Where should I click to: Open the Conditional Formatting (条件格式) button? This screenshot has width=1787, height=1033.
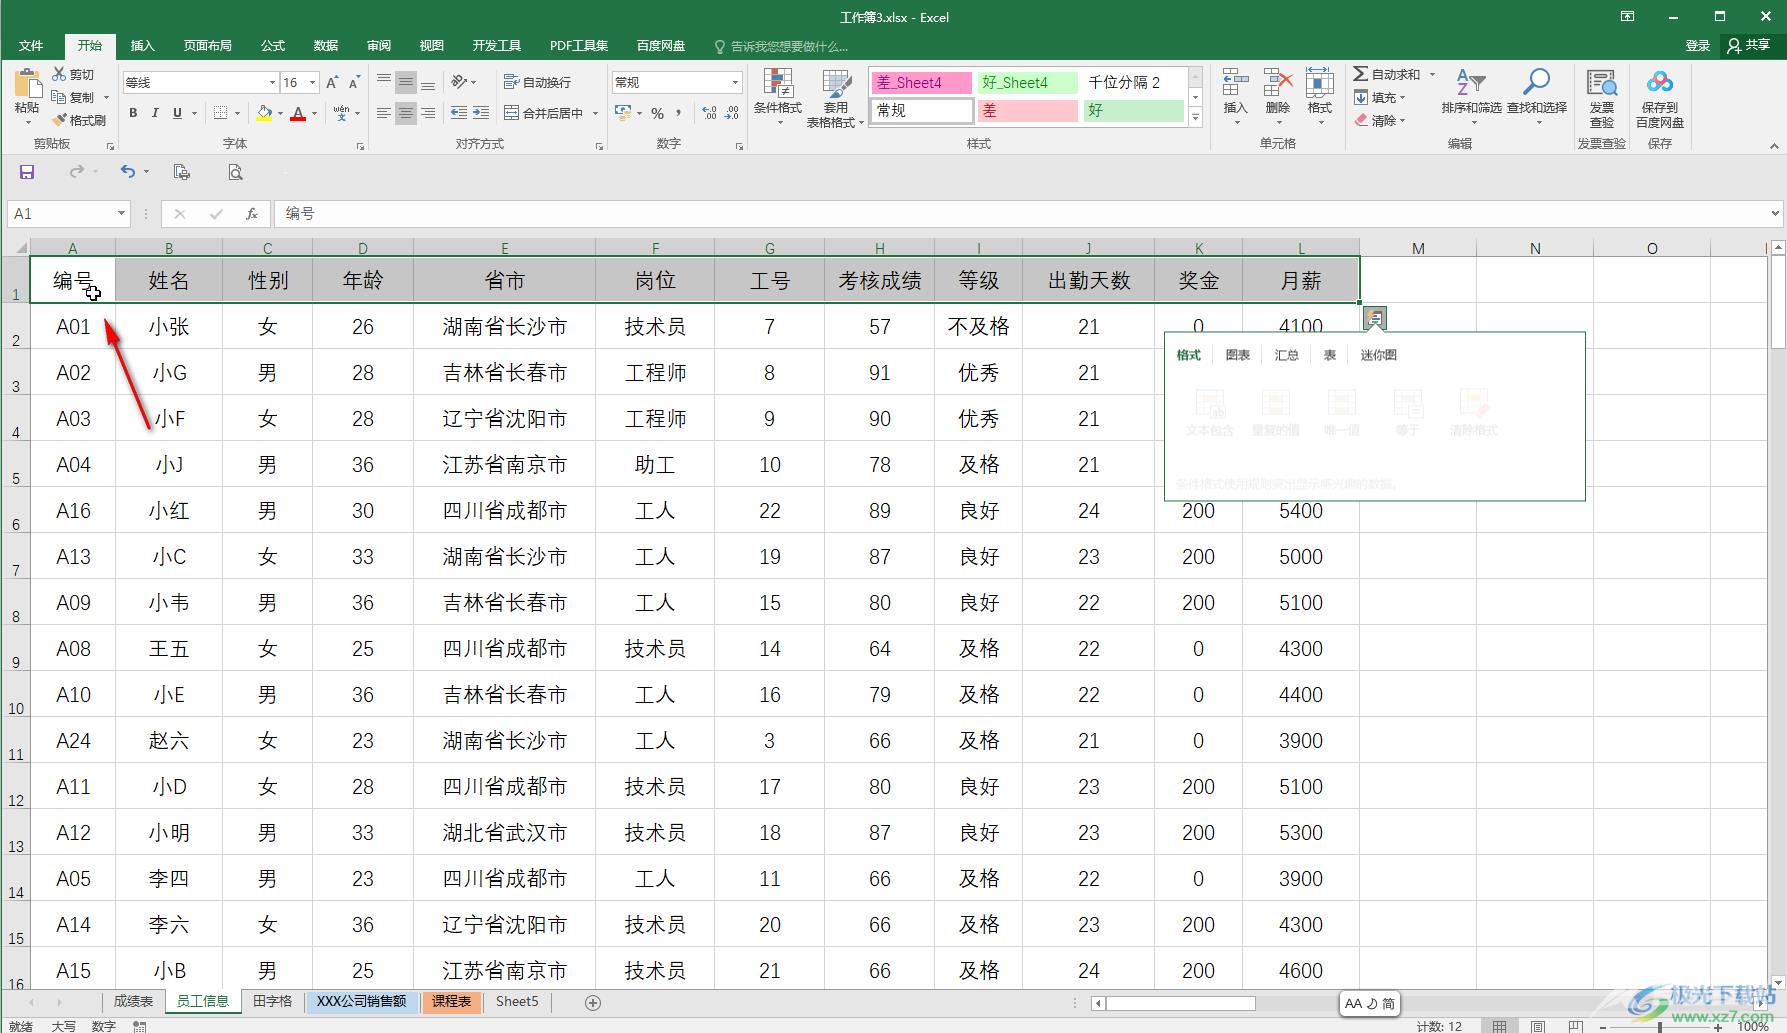click(777, 98)
